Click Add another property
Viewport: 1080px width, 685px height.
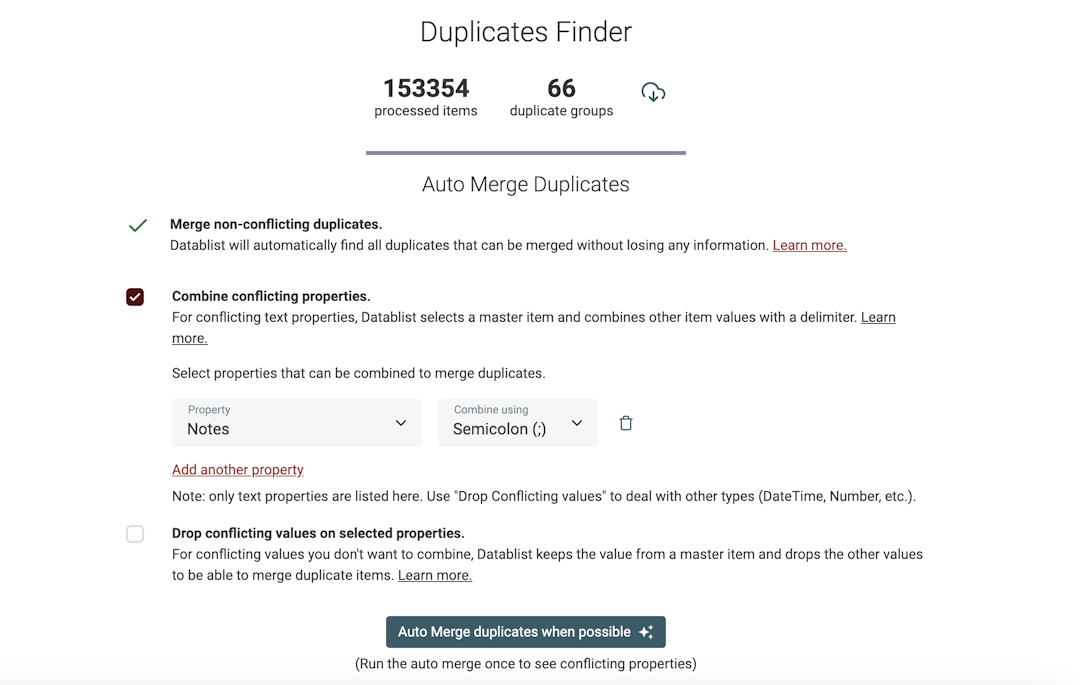(237, 469)
